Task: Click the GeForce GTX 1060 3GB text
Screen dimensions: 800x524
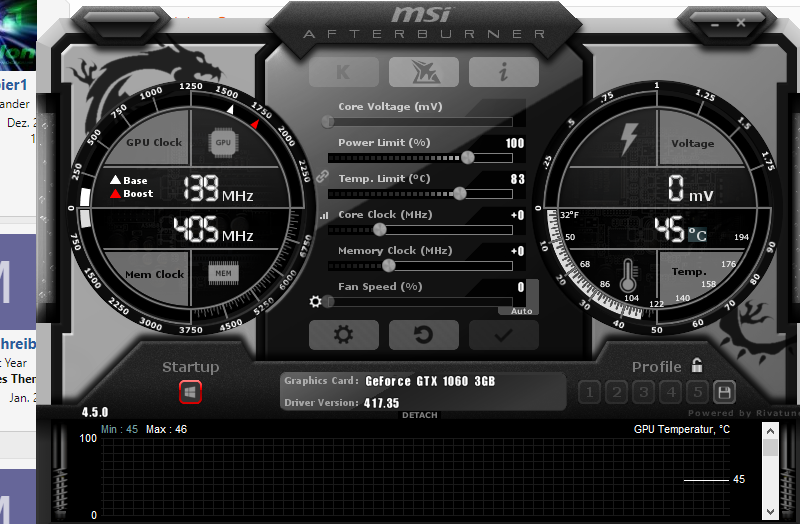Action: tap(430, 381)
